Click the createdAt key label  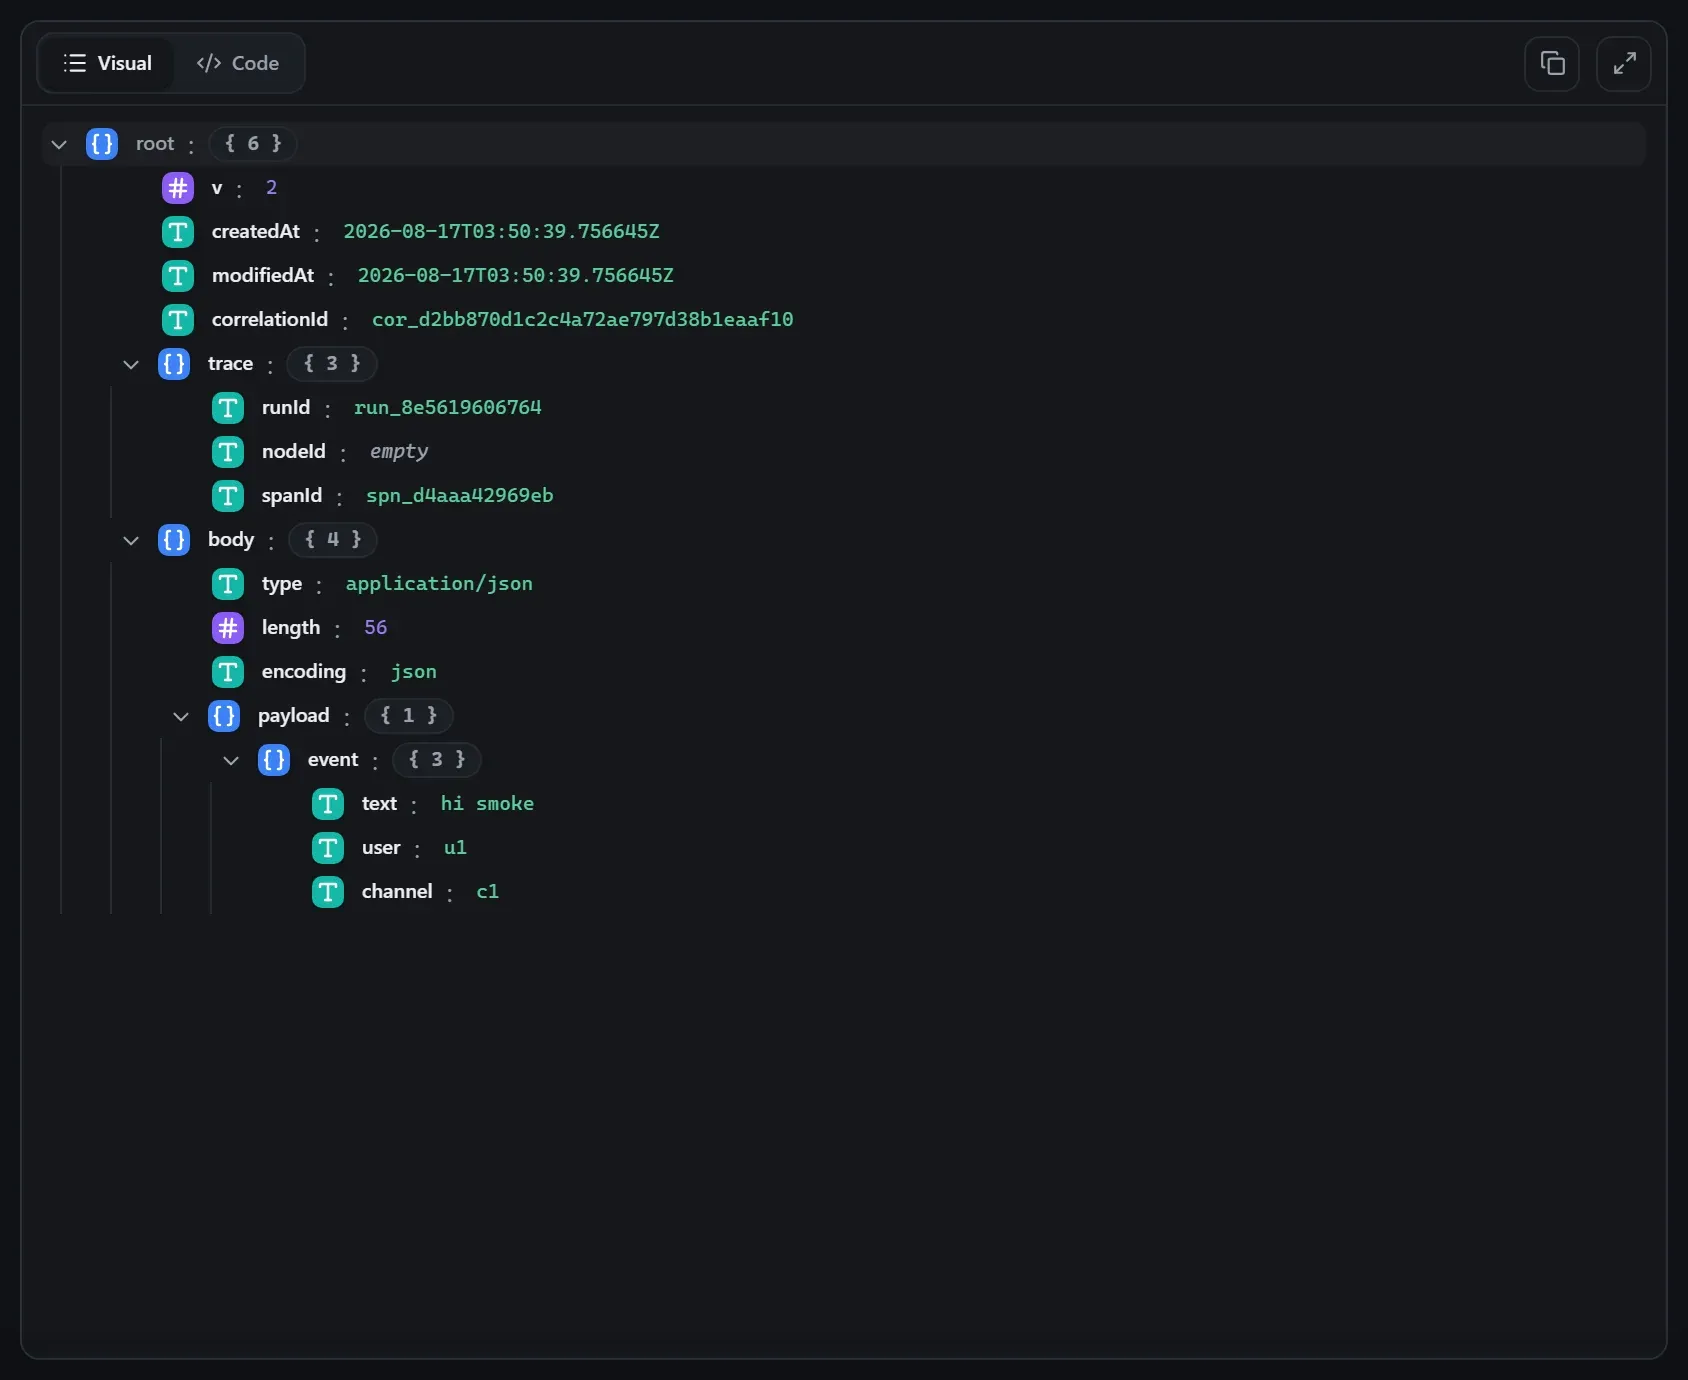[x=256, y=232]
